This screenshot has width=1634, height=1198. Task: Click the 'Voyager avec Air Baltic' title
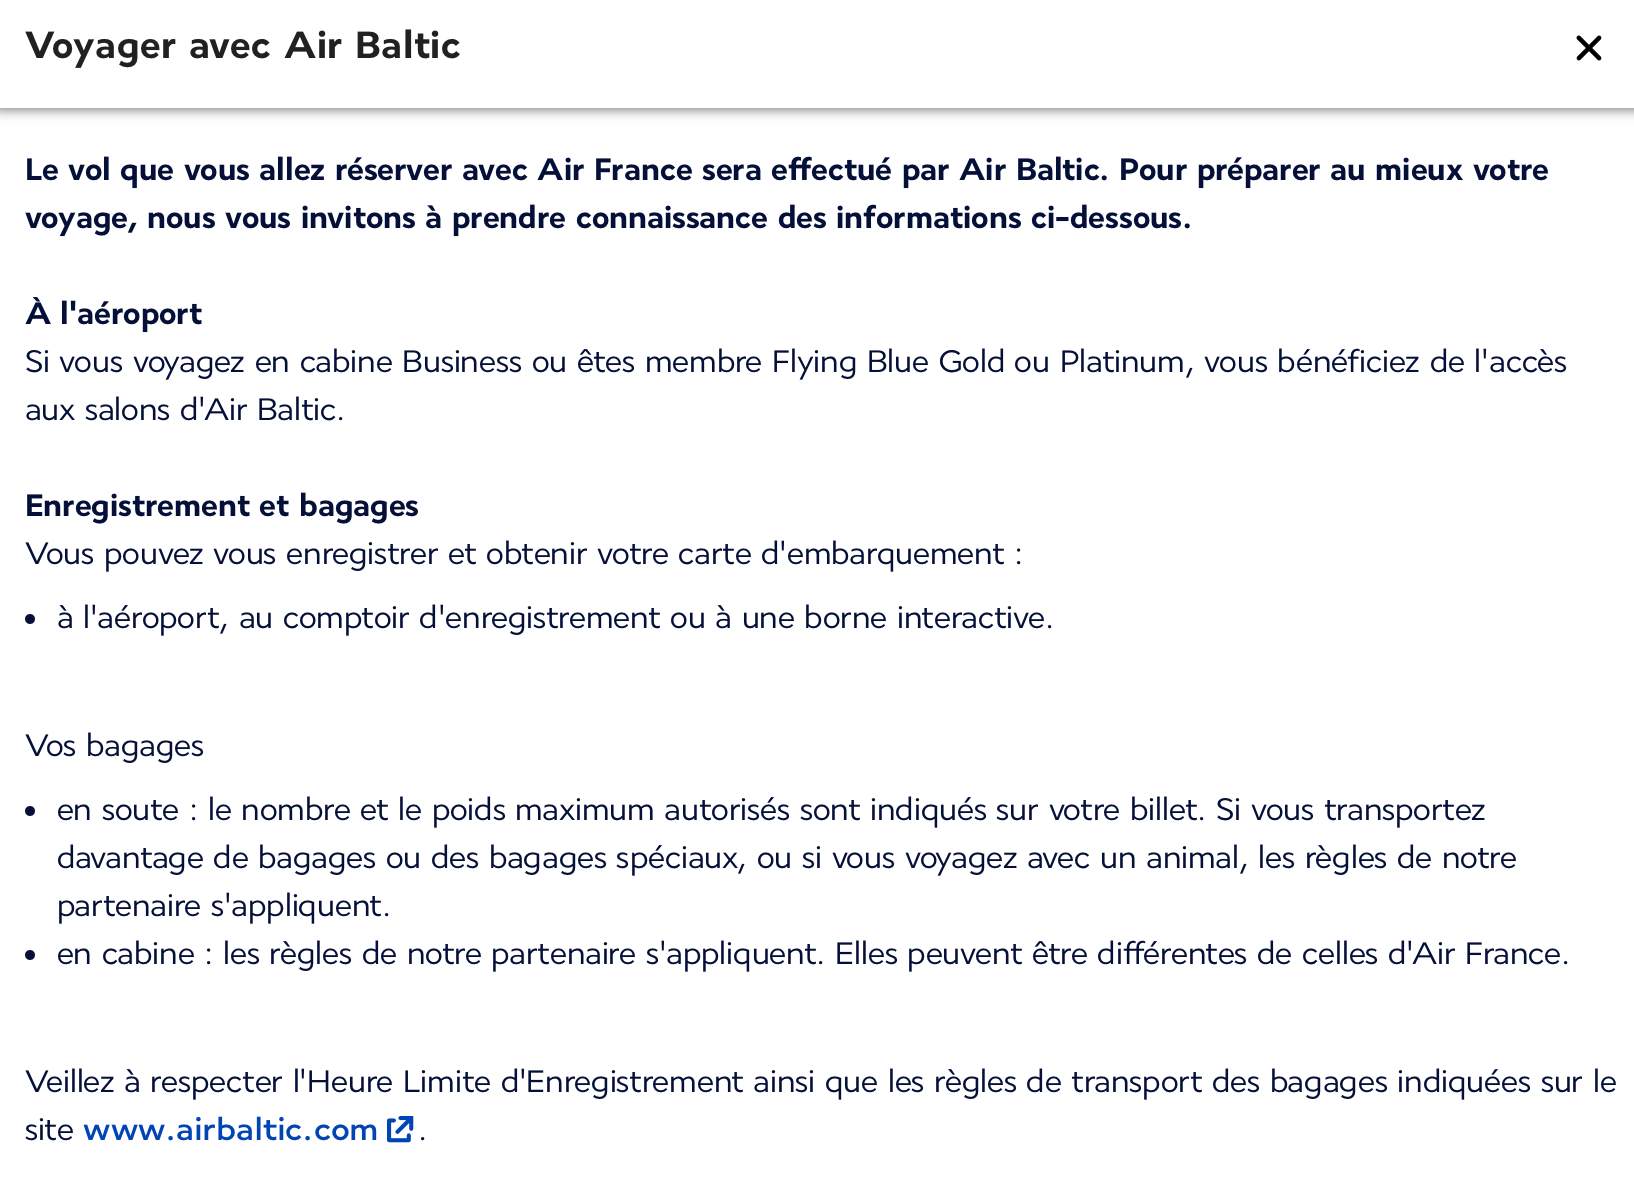pos(243,46)
